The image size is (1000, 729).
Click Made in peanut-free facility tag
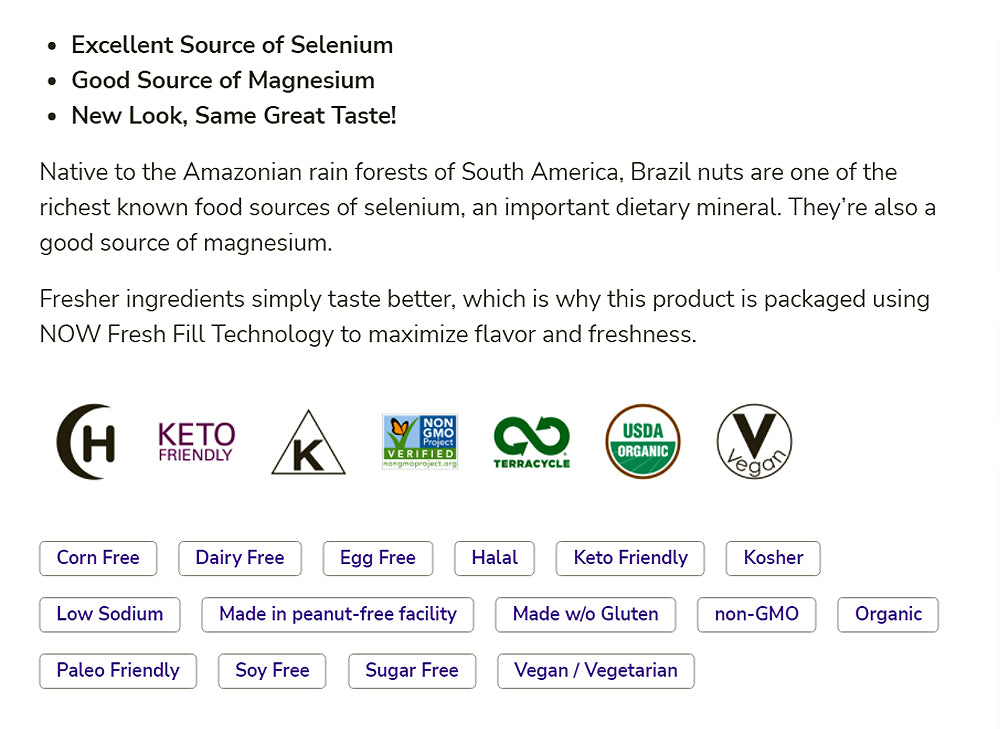(337, 614)
